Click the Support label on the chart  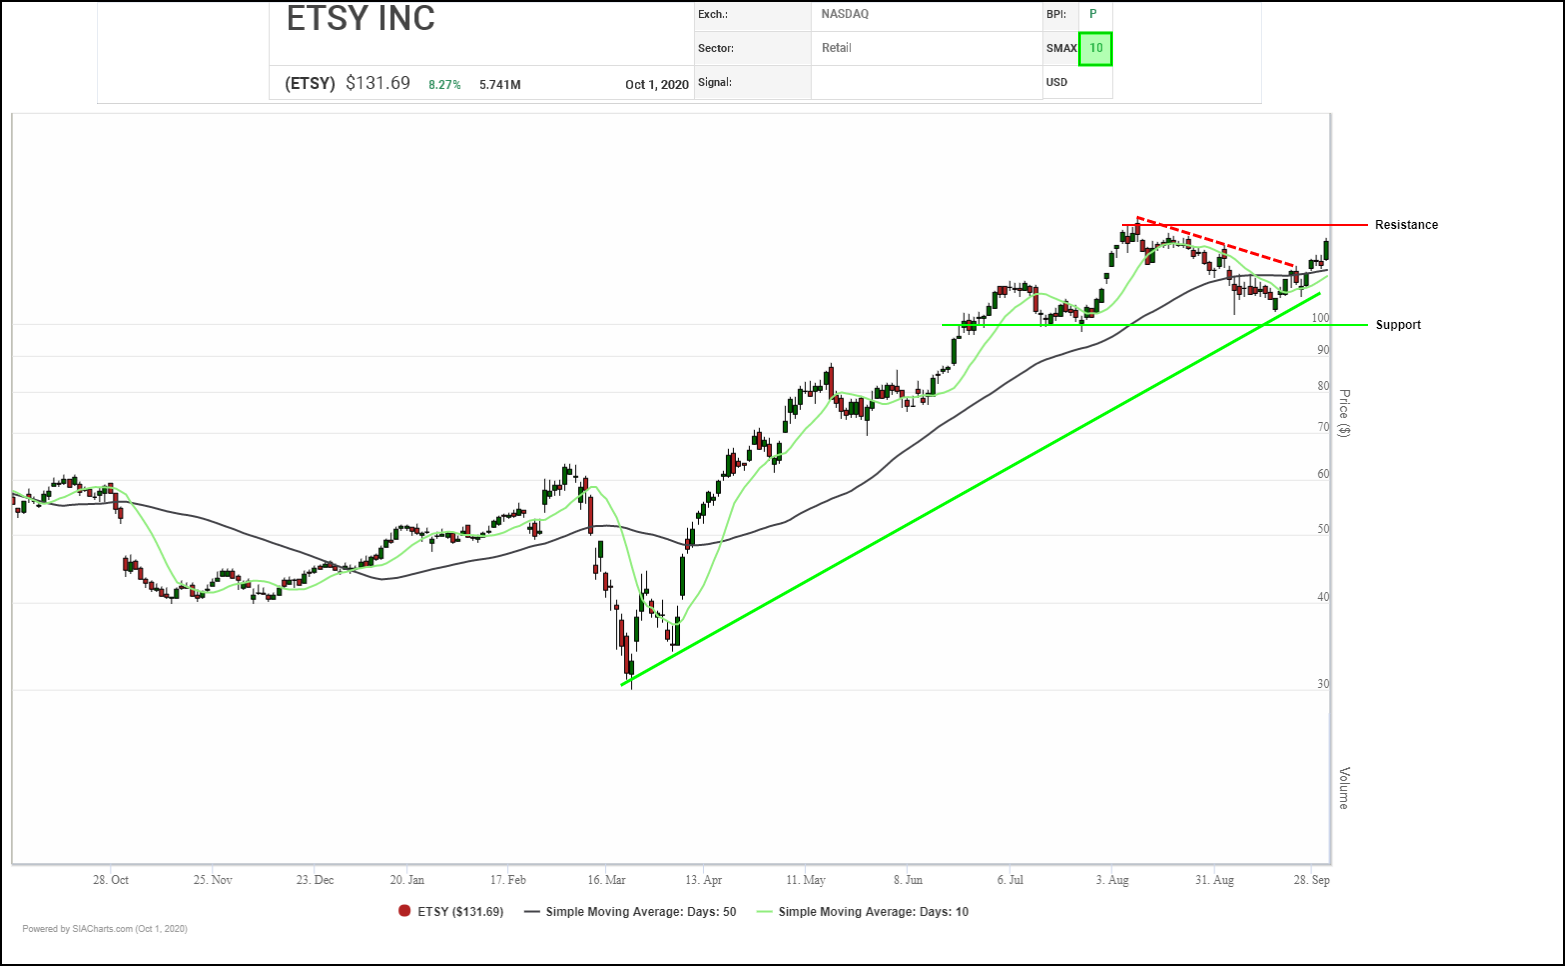tap(1398, 325)
